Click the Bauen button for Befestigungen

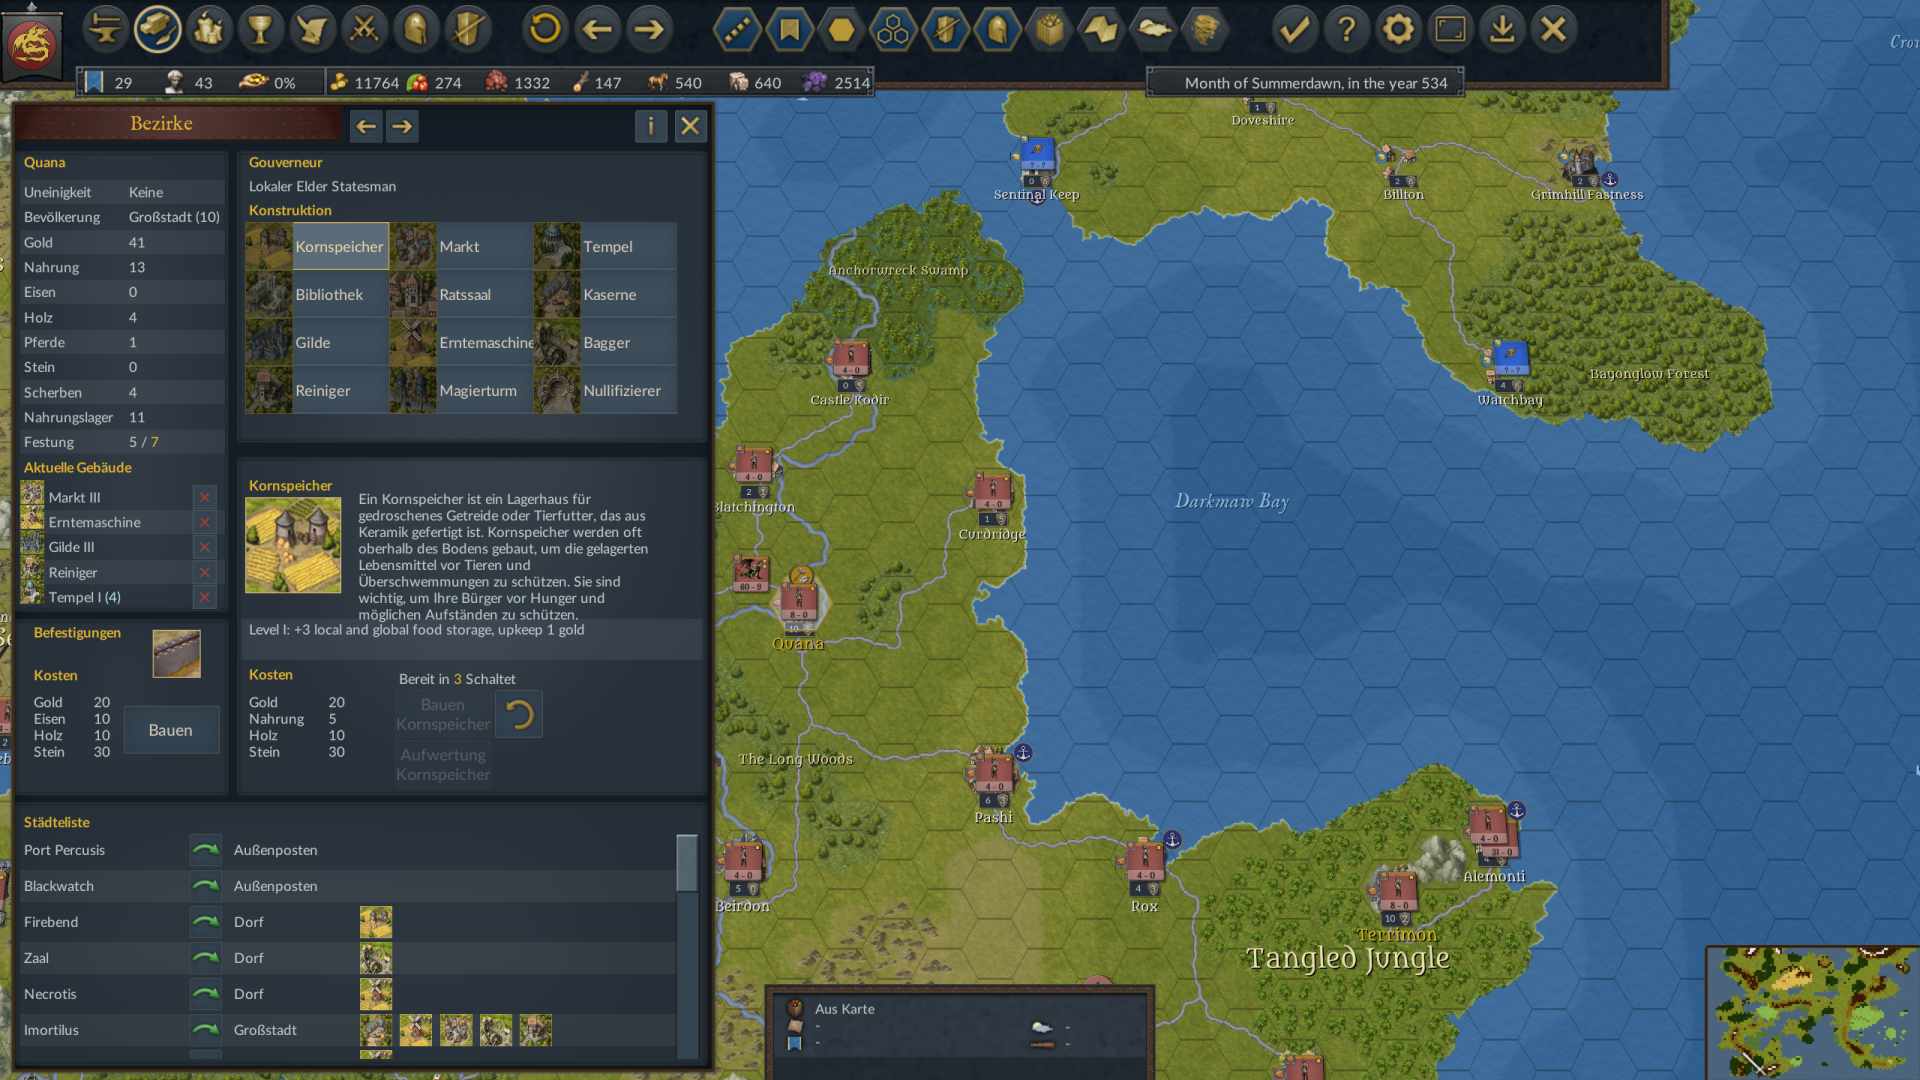pyautogui.click(x=171, y=730)
